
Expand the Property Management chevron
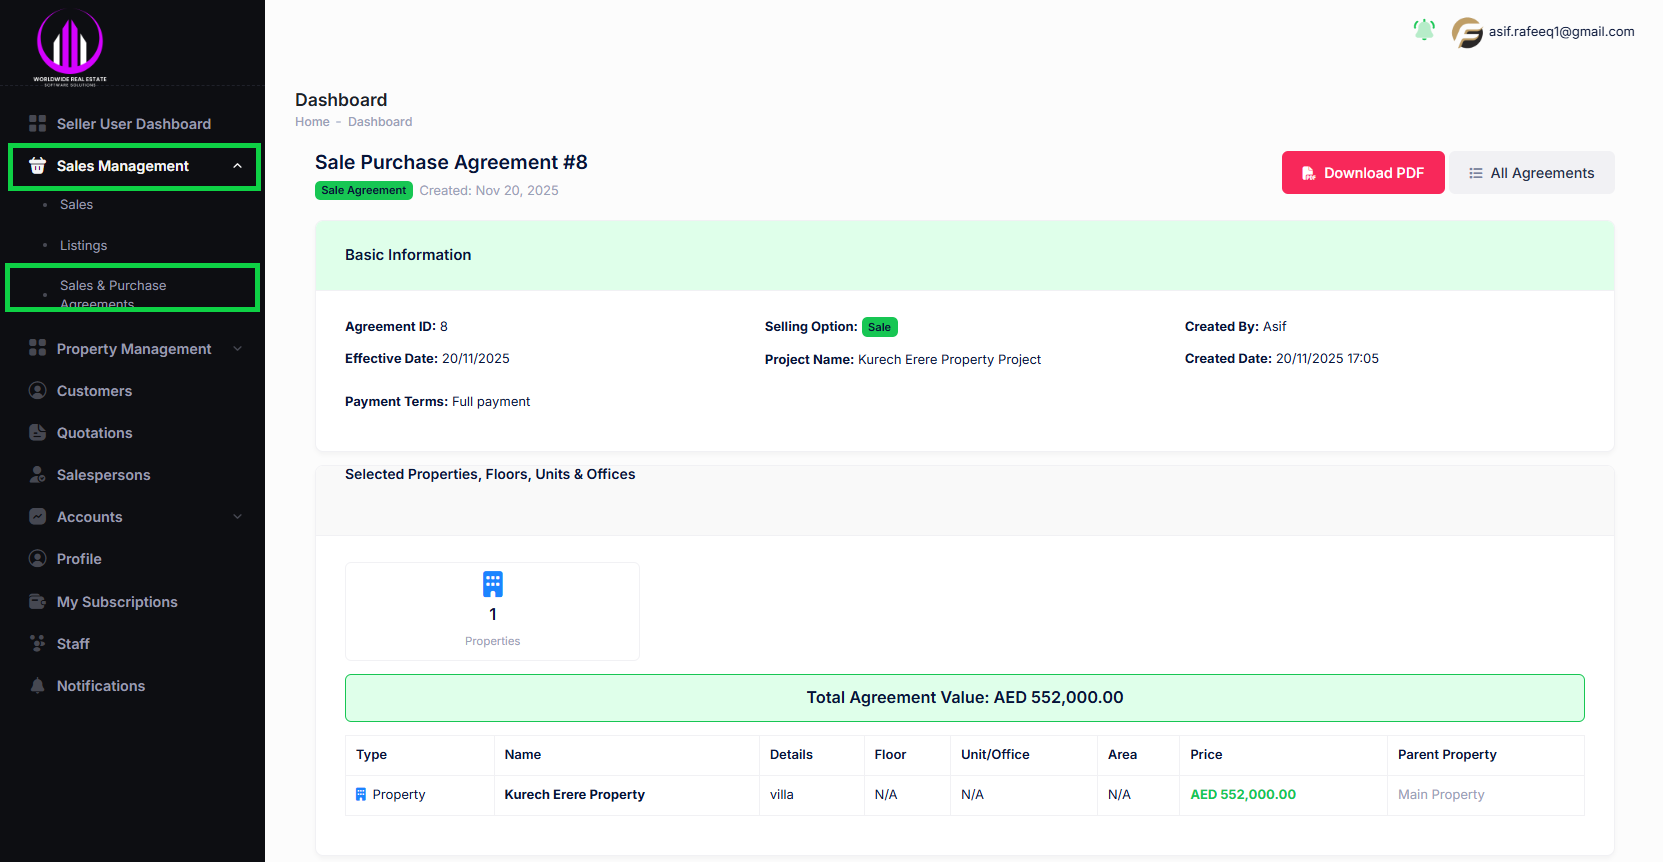point(238,348)
